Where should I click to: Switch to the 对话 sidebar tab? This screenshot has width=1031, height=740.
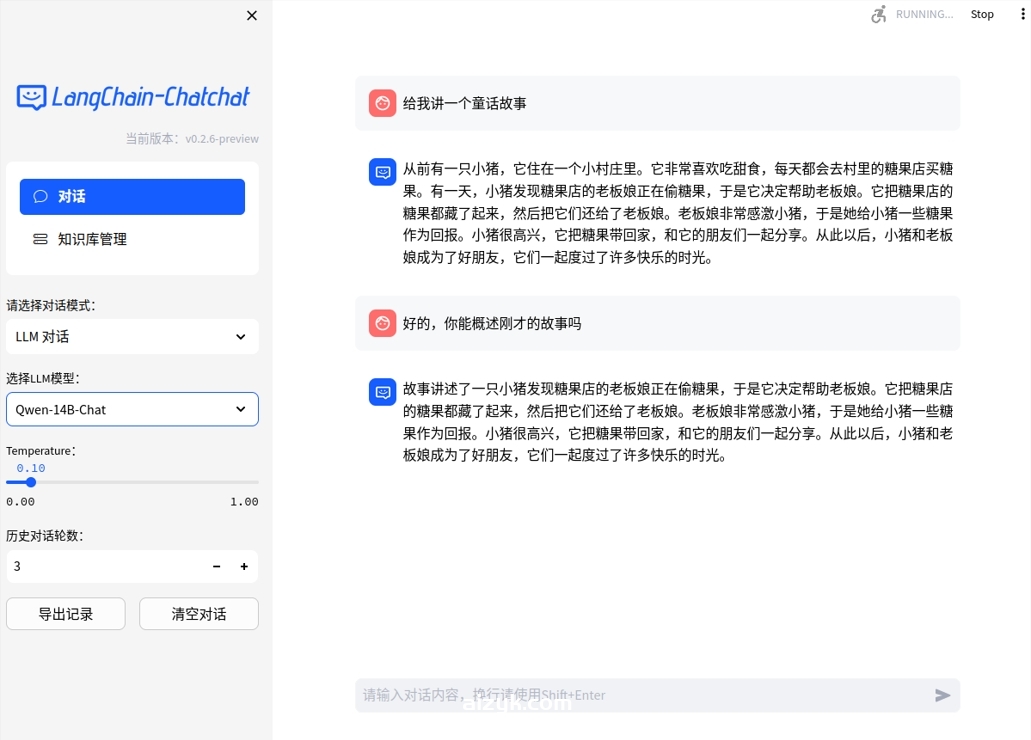132,196
